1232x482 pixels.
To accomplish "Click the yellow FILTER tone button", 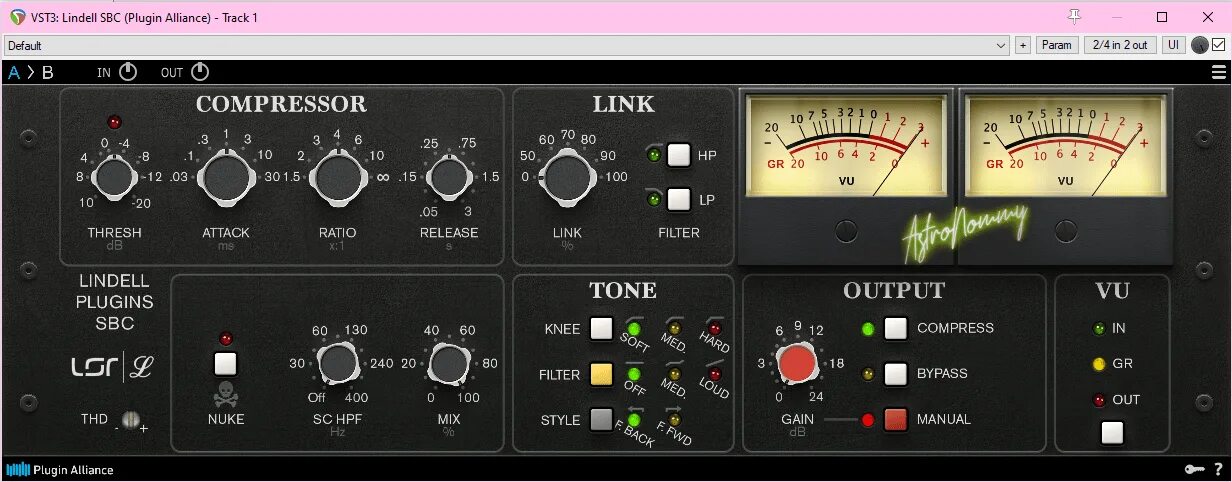I will pyautogui.click(x=601, y=374).
